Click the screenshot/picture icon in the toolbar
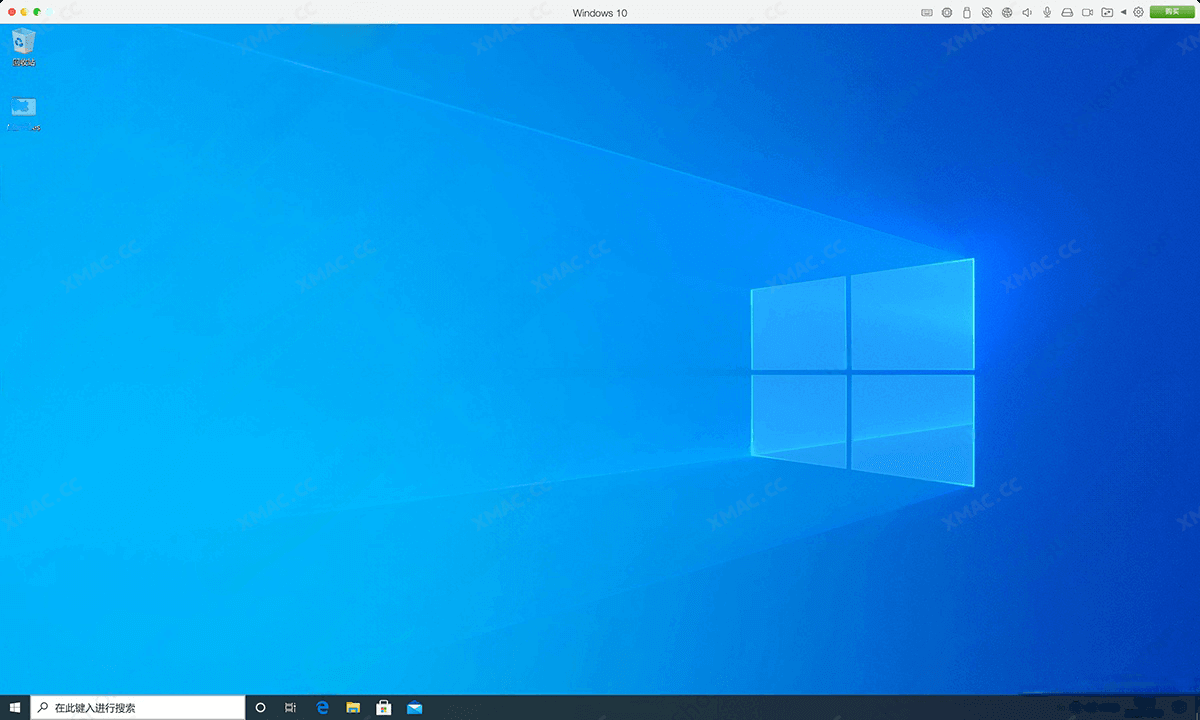The width and height of the screenshot is (1200, 720). [1107, 12]
